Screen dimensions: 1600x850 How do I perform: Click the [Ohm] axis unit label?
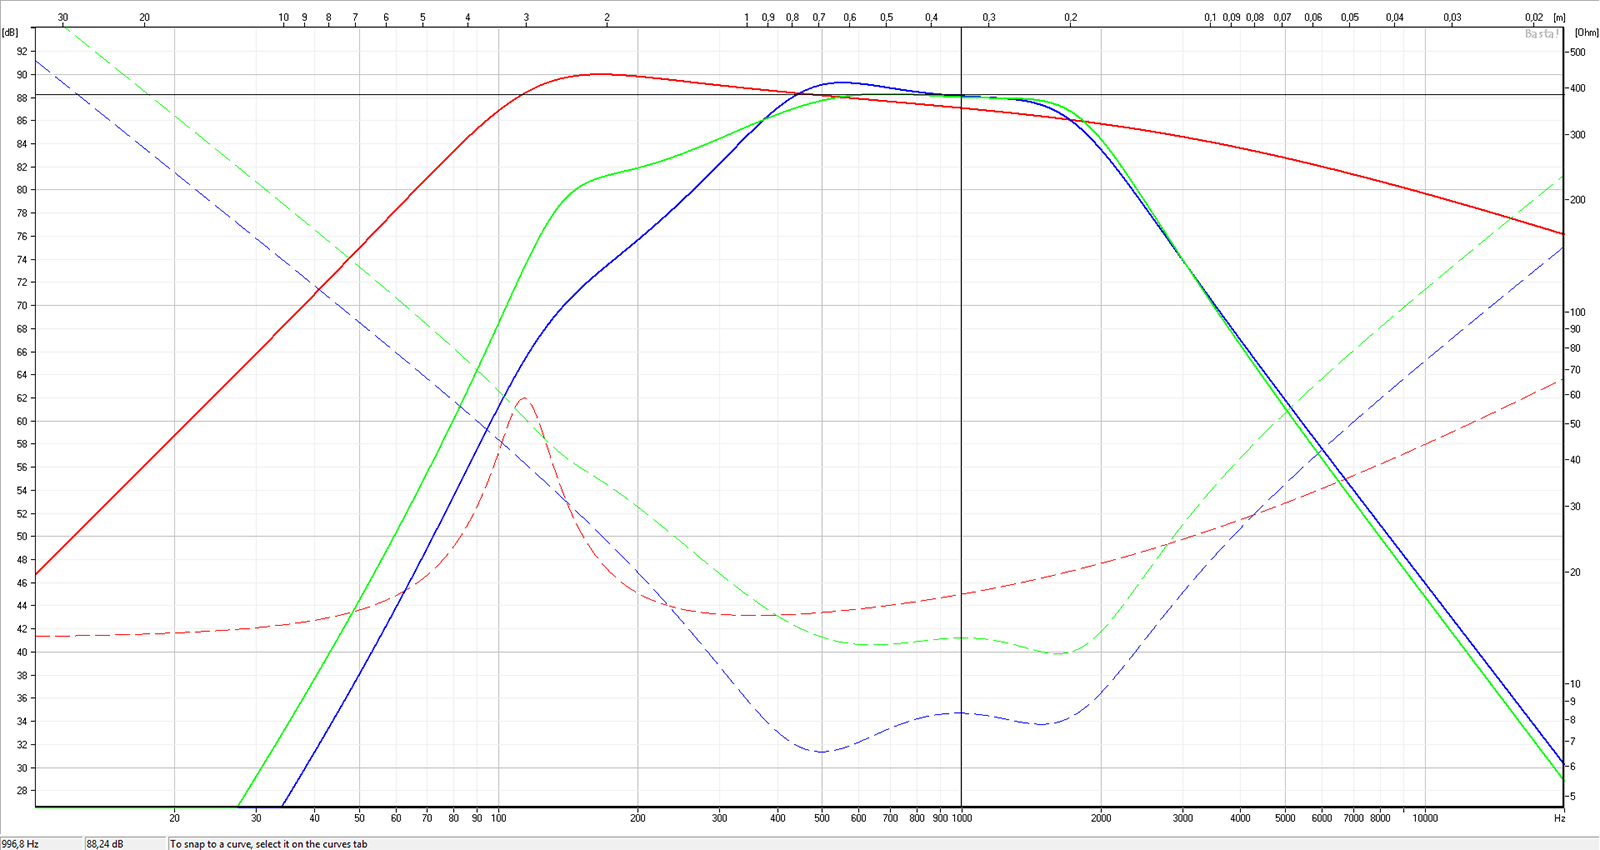pos(1587,33)
